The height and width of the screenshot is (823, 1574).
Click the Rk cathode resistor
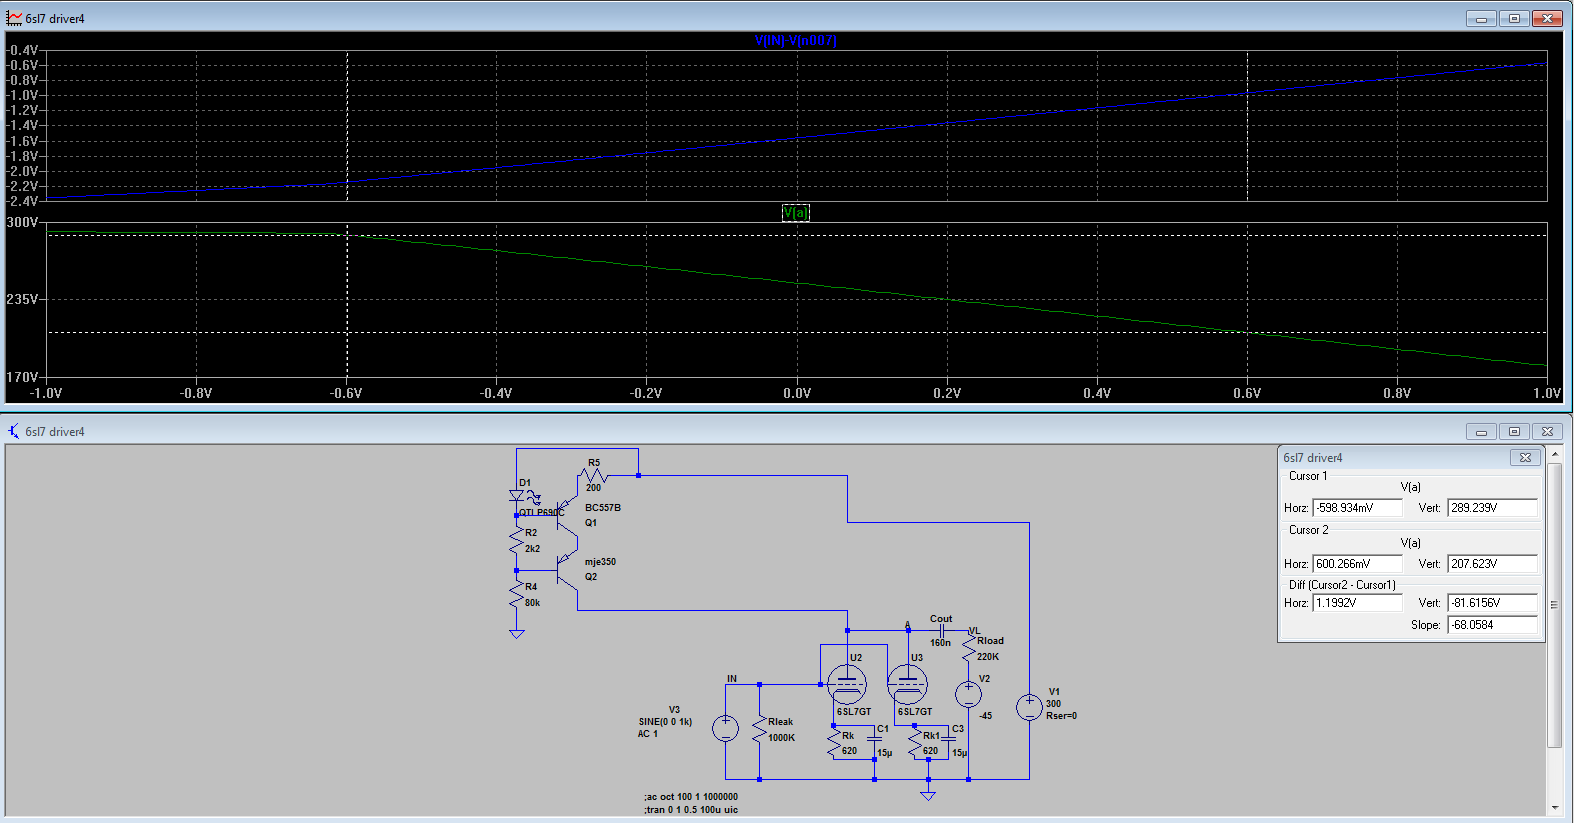pos(834,743)
